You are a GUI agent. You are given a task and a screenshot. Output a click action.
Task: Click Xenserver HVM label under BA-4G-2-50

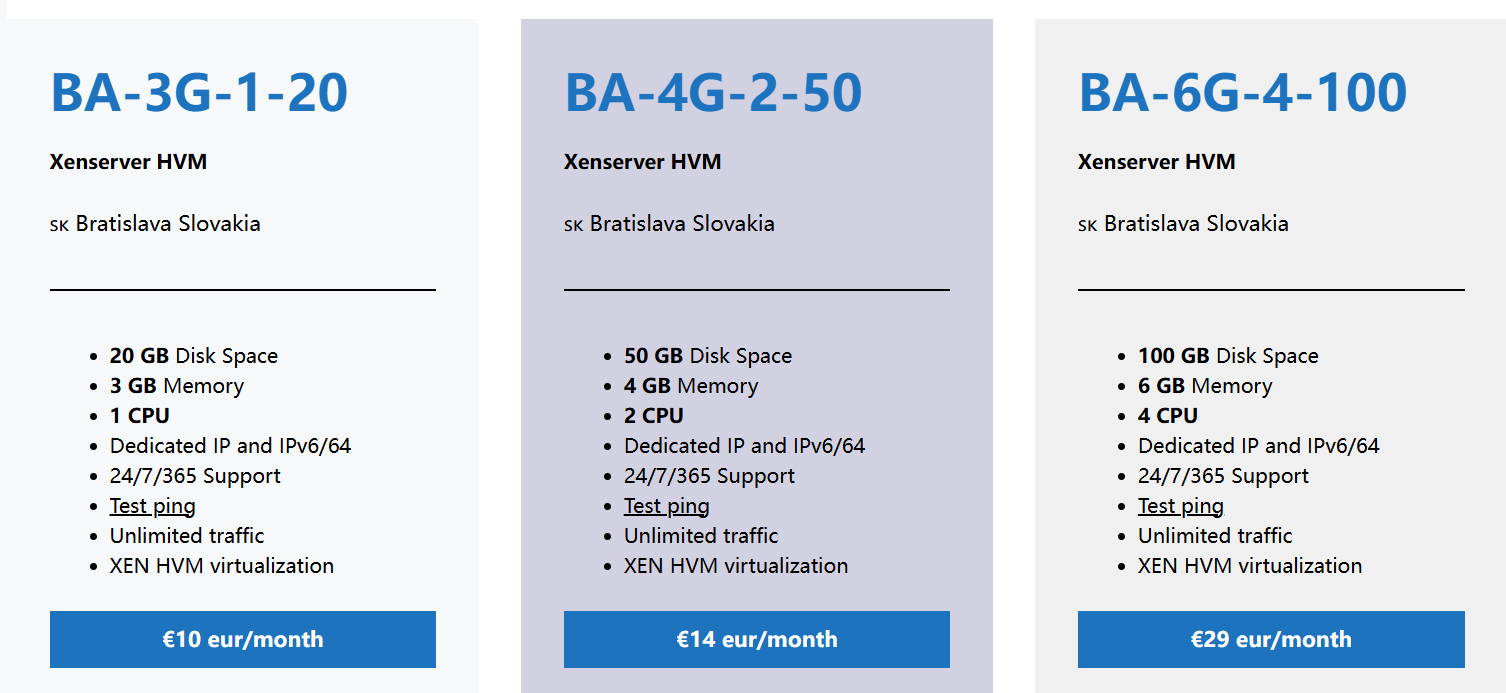tap(642, 162)
